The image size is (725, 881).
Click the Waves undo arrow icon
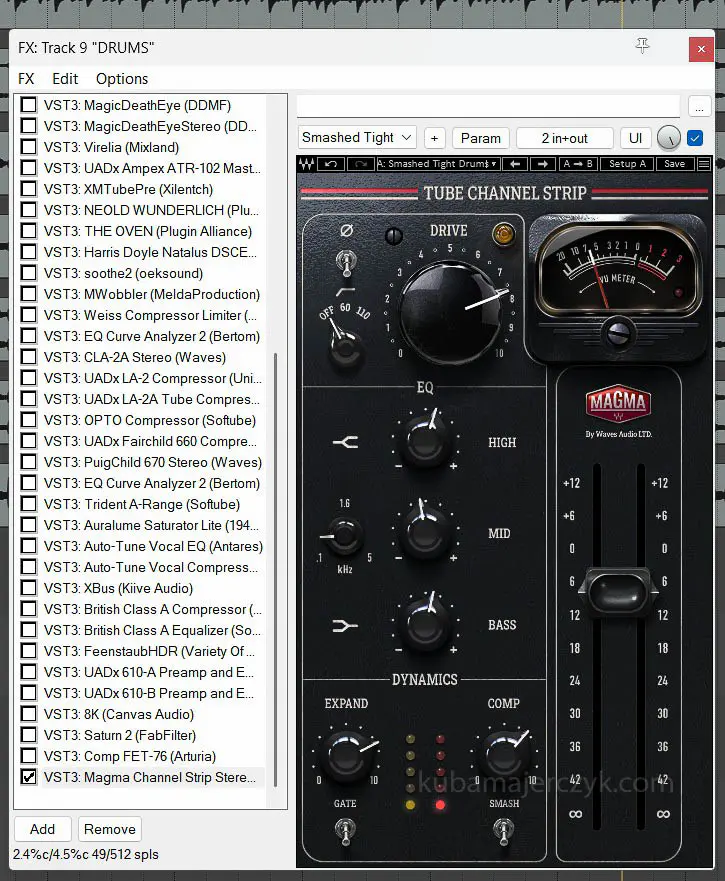[x=332, y=164]
